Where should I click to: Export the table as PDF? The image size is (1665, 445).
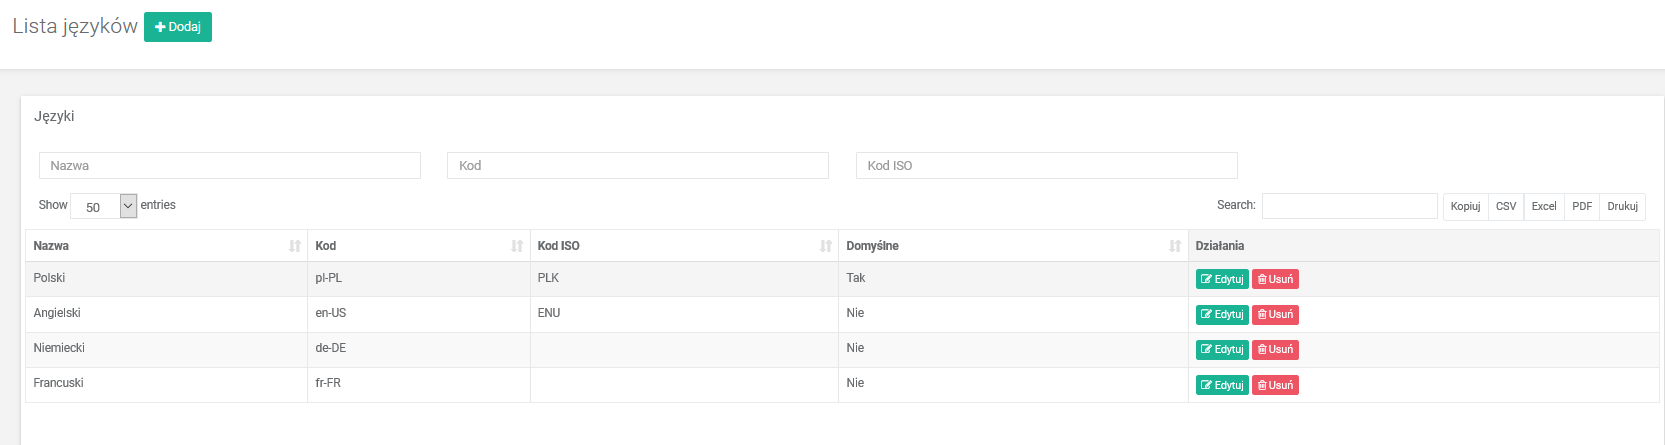(x=1582, y=206)
